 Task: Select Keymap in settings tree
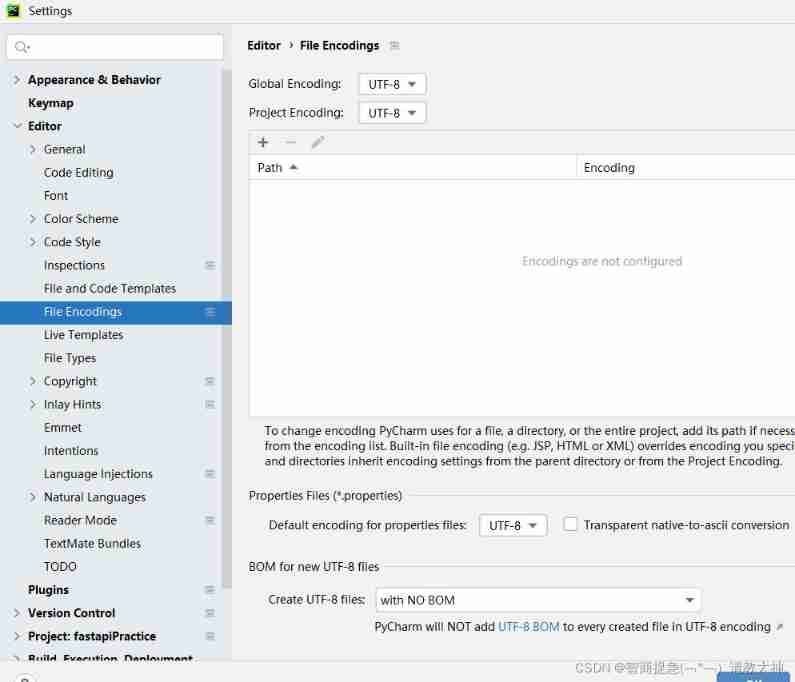[51, 103]
